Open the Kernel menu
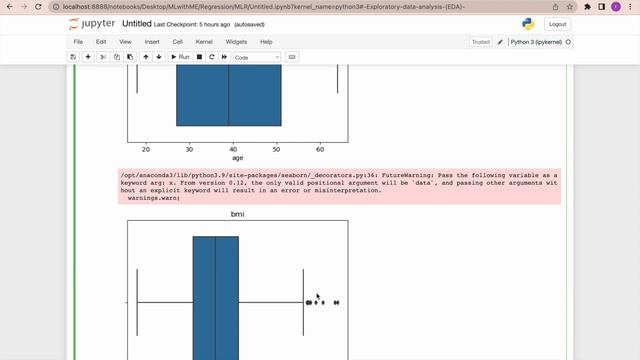This screenshot has width=640, height=360. [x=204, y=42]
